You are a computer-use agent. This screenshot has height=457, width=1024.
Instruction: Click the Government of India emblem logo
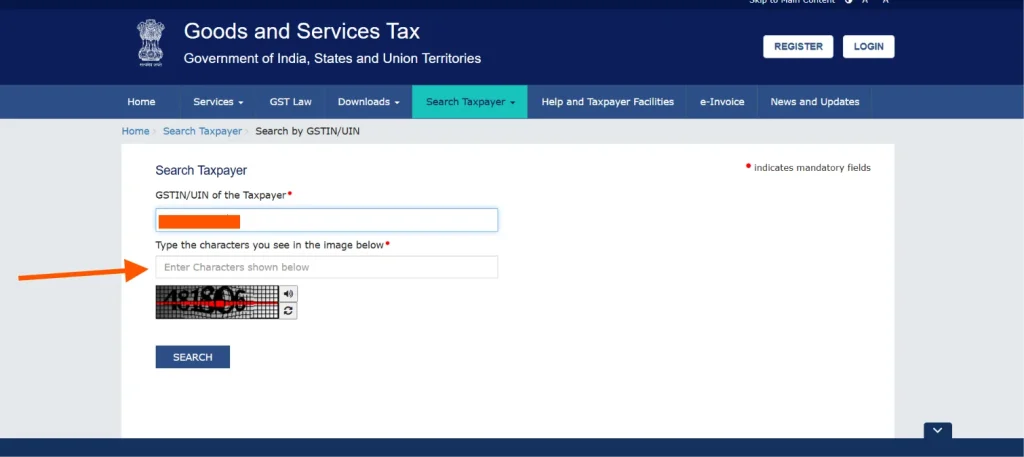tap(150, 43)
